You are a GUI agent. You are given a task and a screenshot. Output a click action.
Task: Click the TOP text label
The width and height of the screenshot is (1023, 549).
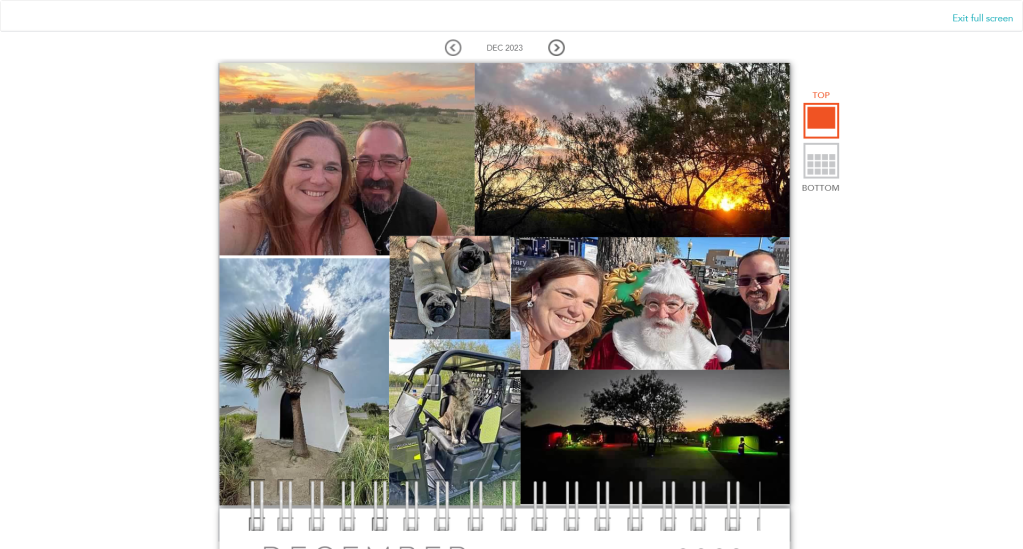821,95
